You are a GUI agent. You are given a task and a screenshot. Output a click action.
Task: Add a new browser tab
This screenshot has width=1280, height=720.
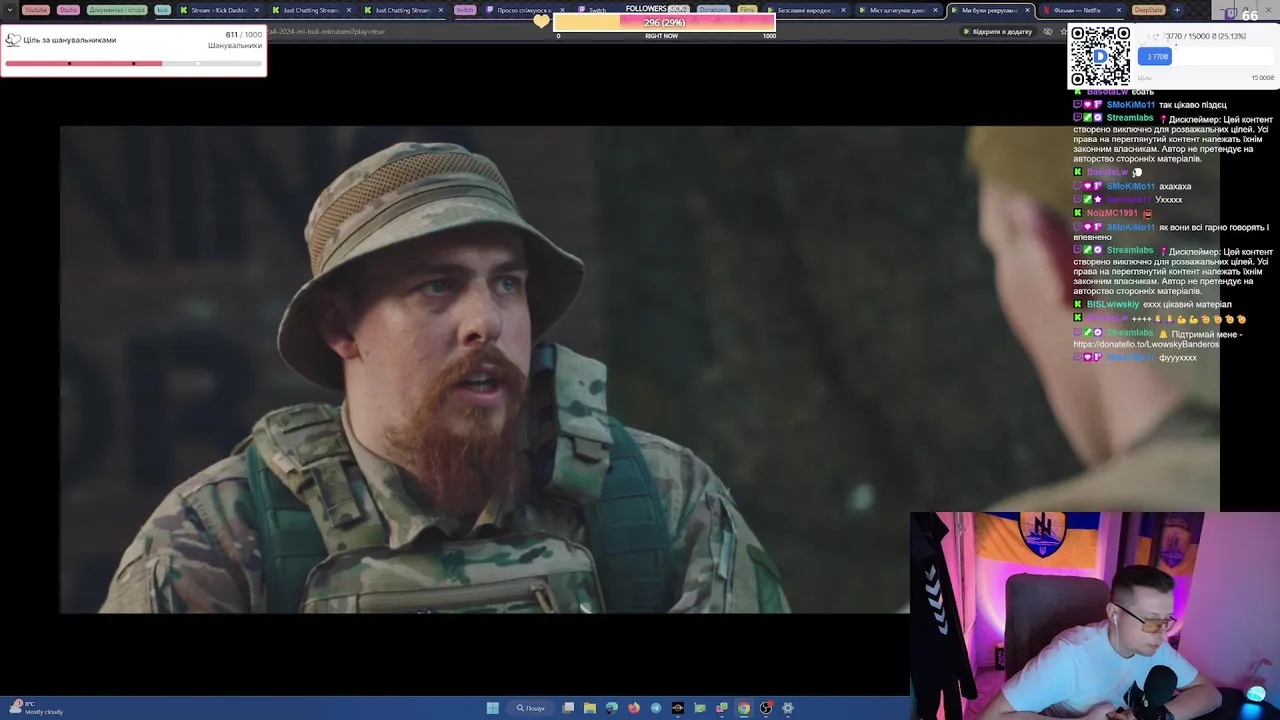click(1177, 10)
